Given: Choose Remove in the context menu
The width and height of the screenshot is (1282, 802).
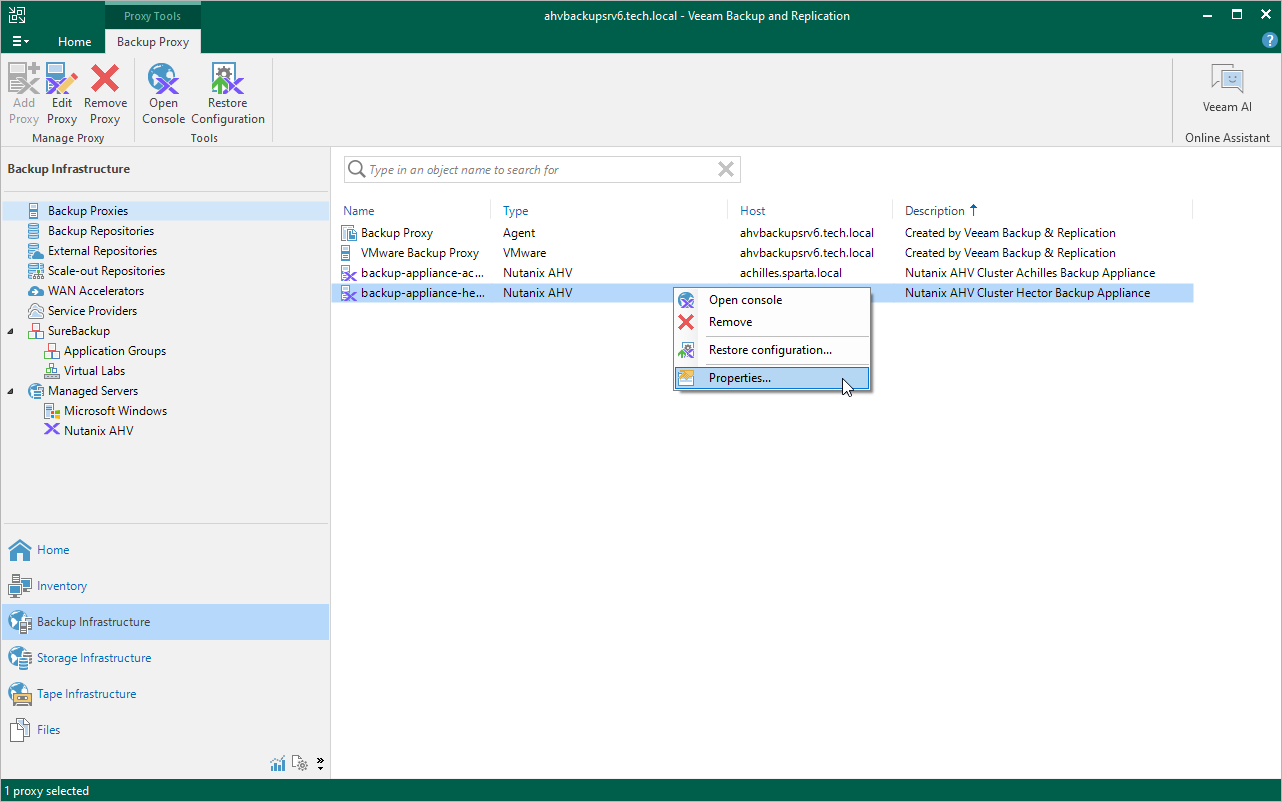Looking at the screenshot, I should (772, 322).
